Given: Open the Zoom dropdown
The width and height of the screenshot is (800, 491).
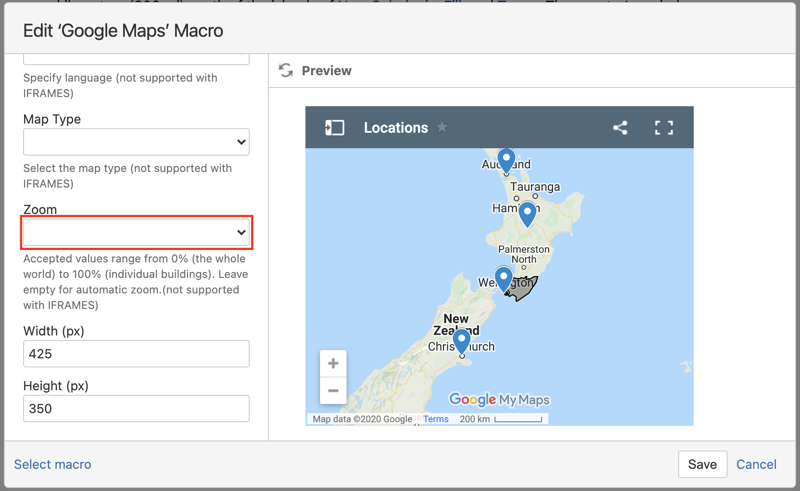Looking at the screenshot, I should click(x=136, y=232).
